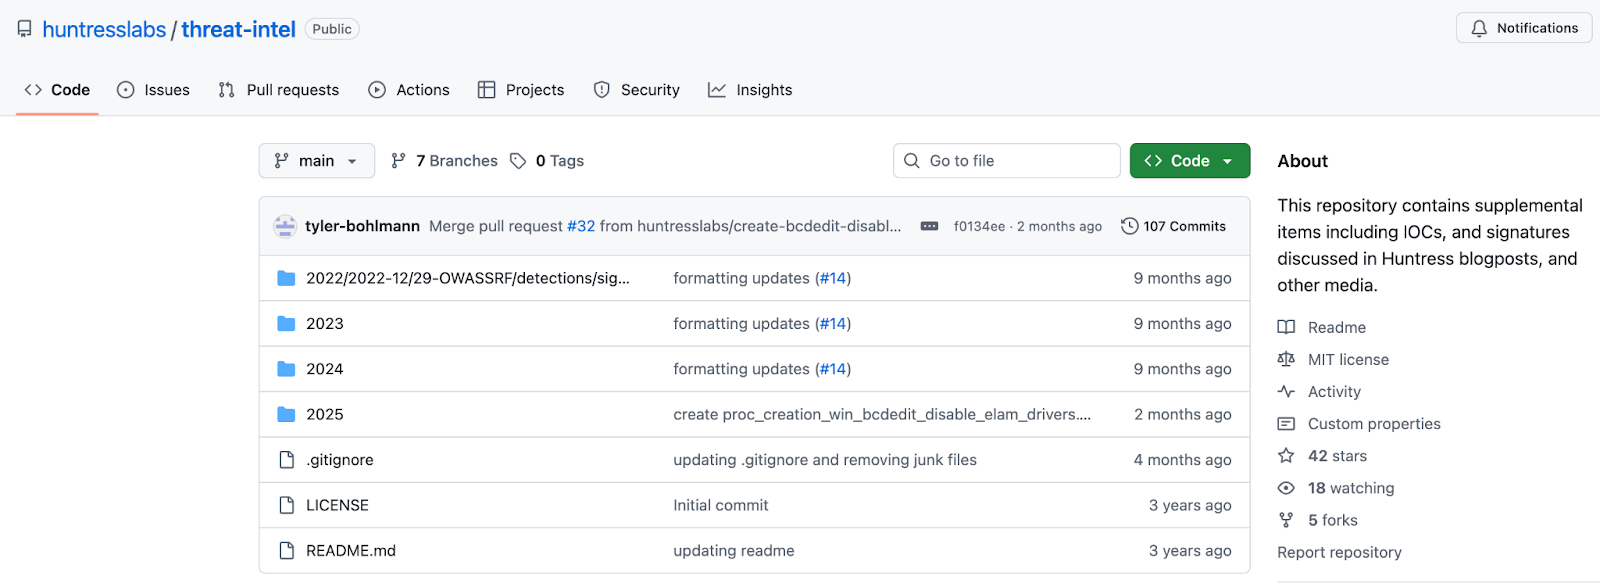The width and height of the screenshot is (1600, 583).
Task: Click the 5 forks icon
Action: pyautogui.click(x=1286, y=520)
